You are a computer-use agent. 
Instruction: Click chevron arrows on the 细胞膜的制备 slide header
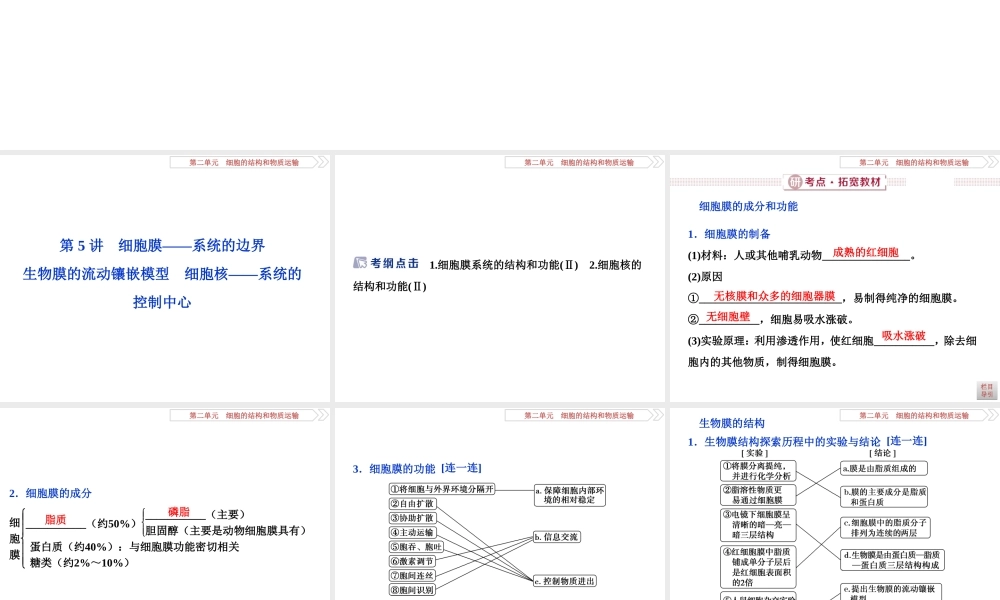pos(993,163)
